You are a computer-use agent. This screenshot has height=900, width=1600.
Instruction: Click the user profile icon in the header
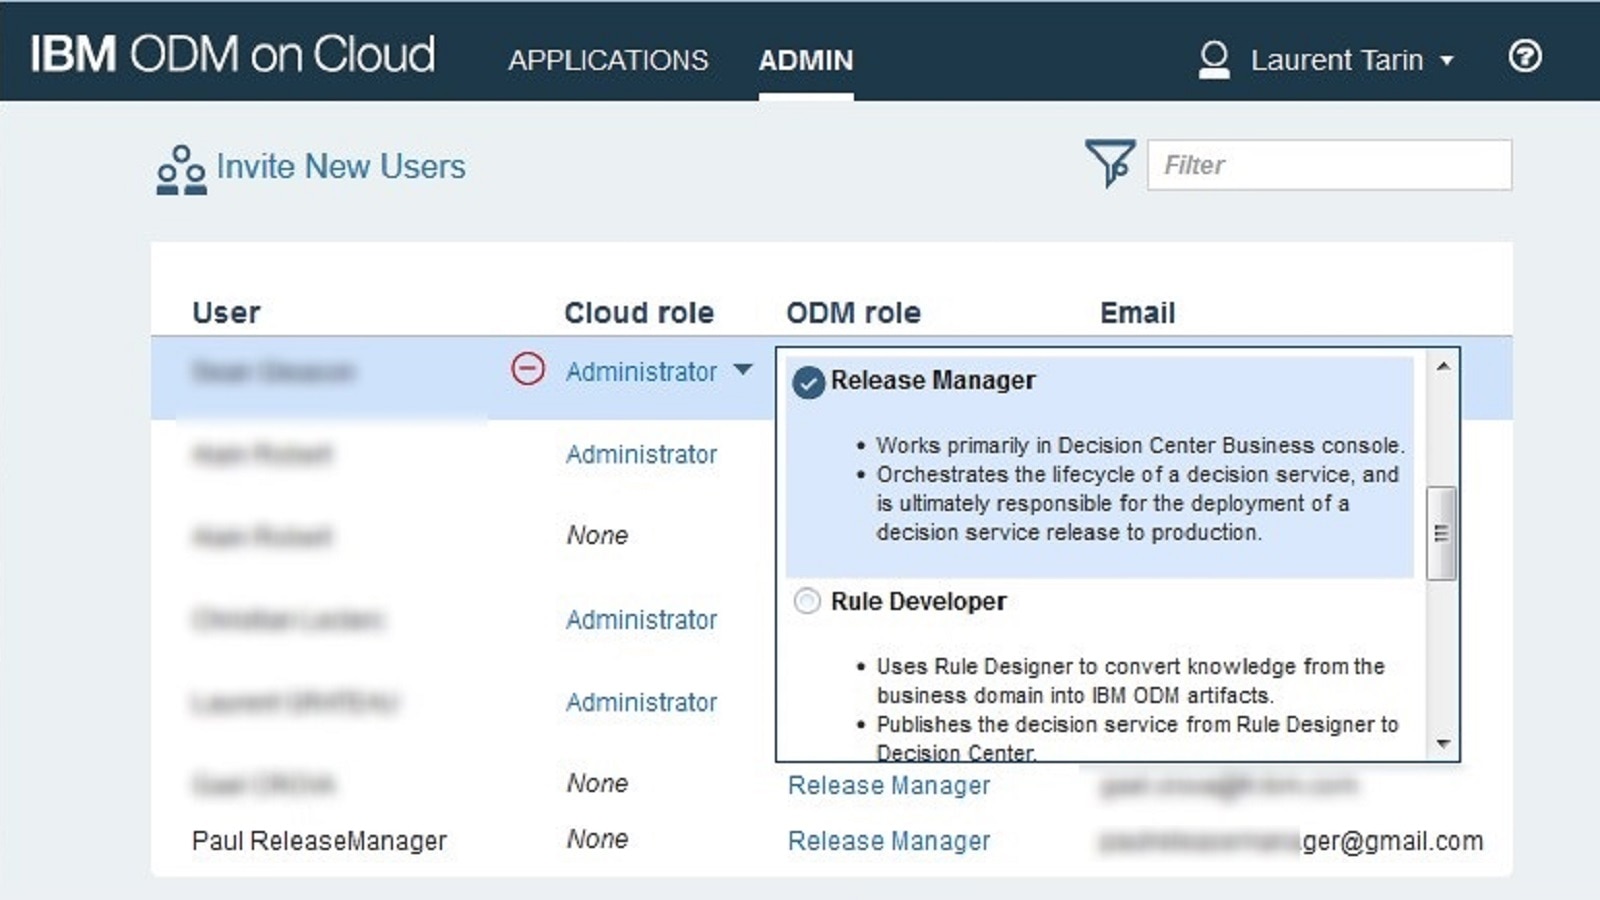(x=1213, y=59)
